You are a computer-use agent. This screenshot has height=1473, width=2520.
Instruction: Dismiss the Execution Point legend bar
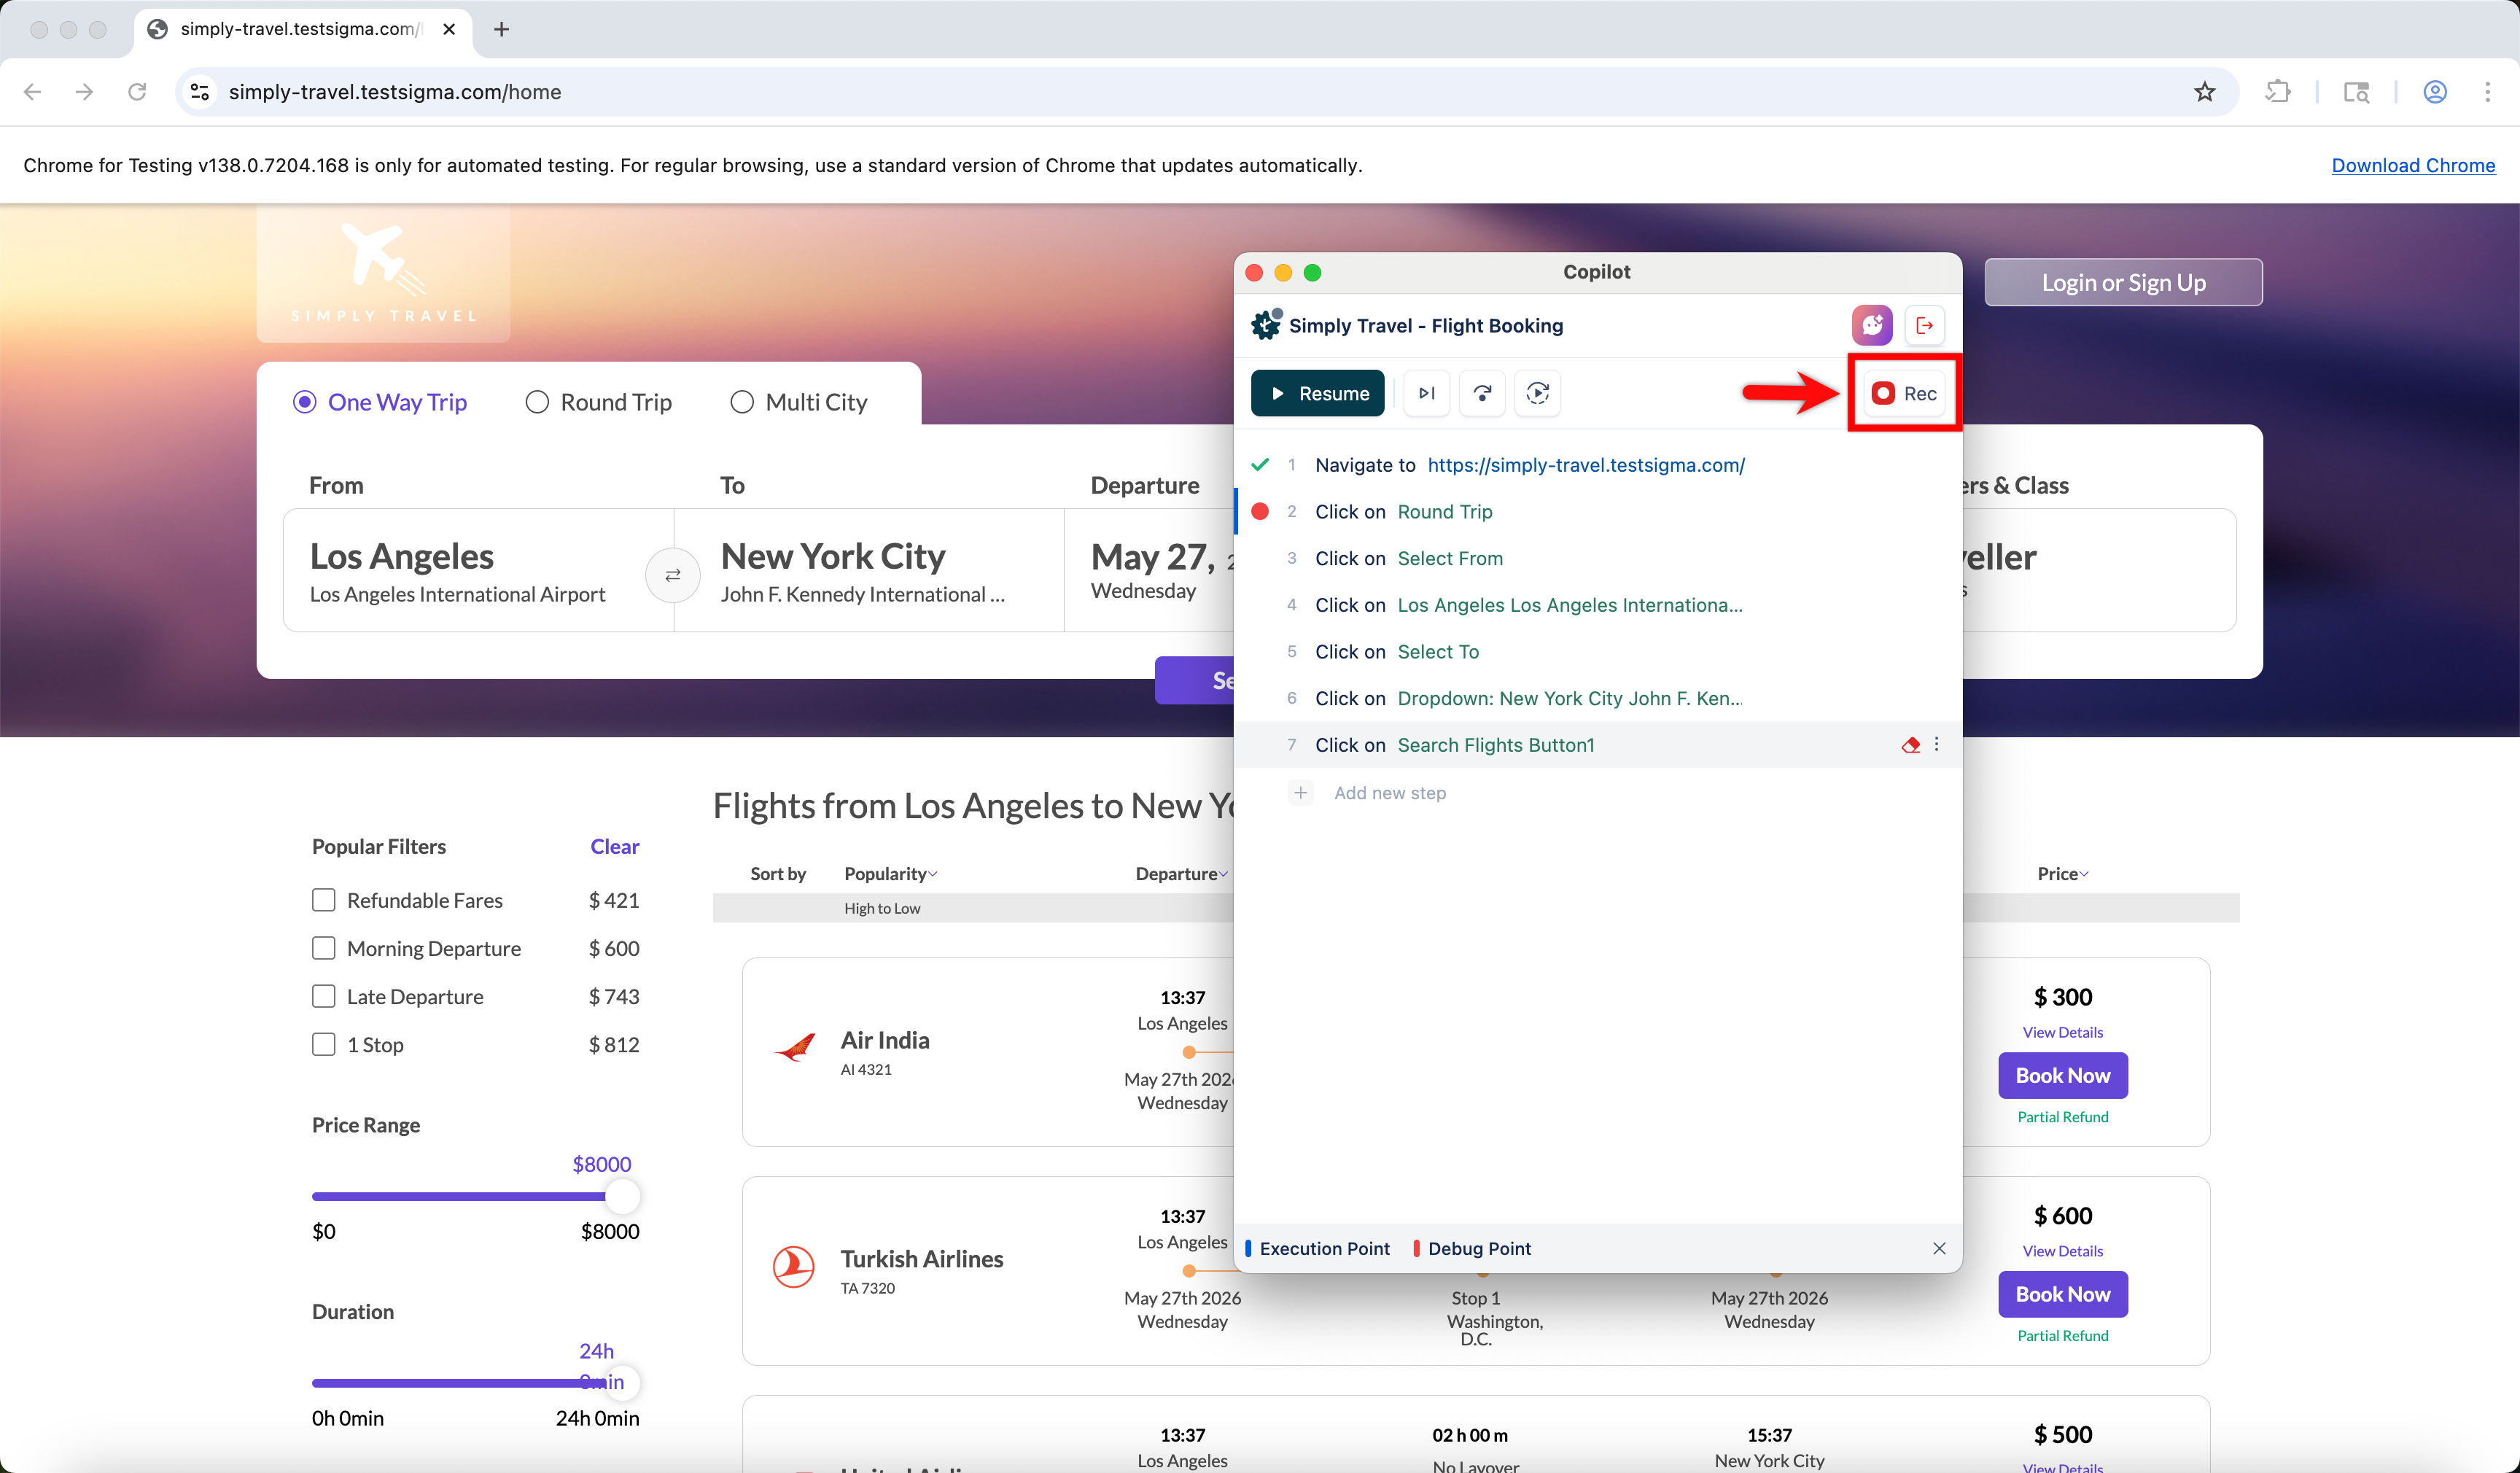[x=1939, y=1248]
